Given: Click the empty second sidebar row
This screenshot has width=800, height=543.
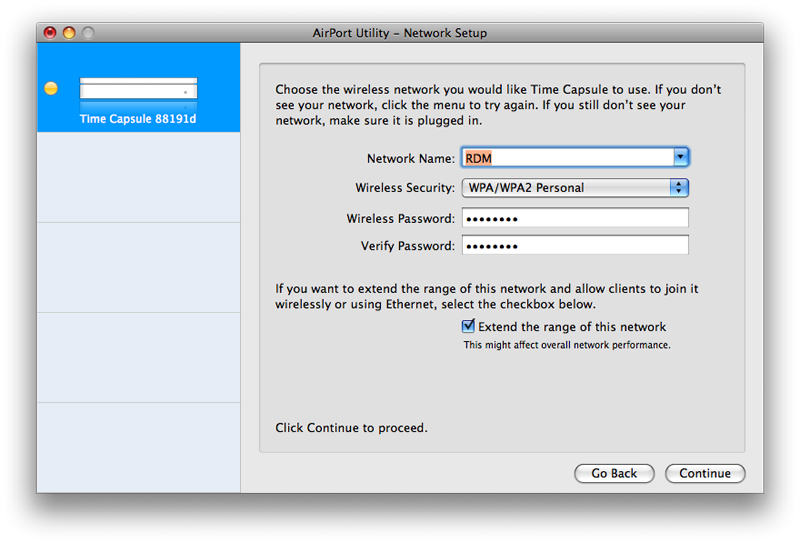Looking at the screenshot, I should coord(138,177).
